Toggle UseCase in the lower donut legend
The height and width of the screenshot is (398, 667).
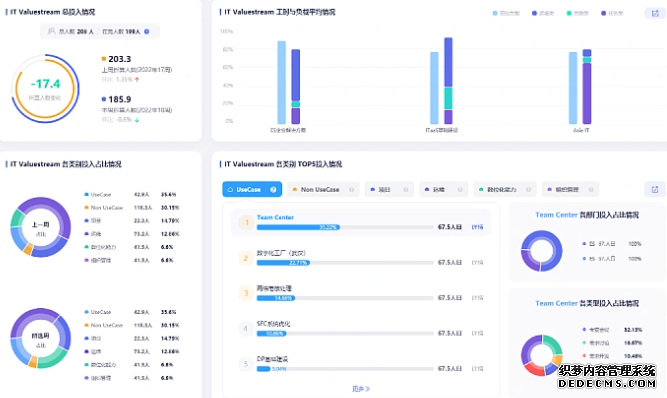tap(98, 312)
